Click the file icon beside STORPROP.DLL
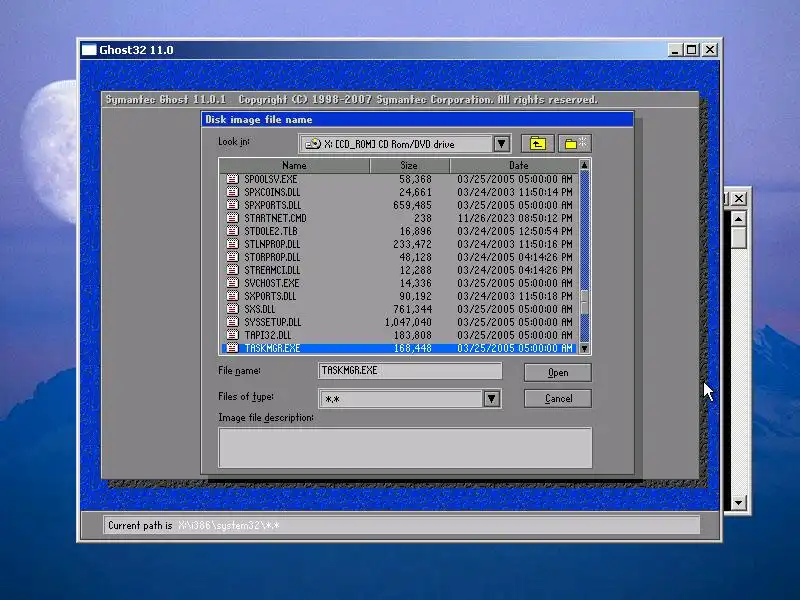The image size is (800, 600). pos(233,257)
